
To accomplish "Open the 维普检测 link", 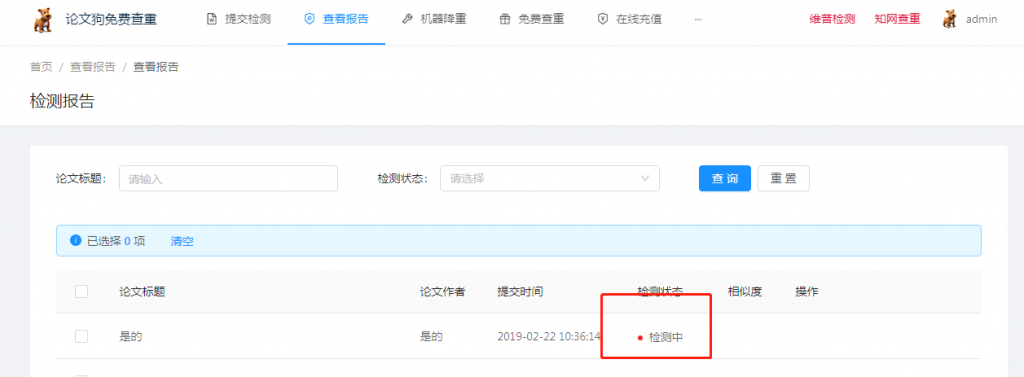I will (832, 19).
